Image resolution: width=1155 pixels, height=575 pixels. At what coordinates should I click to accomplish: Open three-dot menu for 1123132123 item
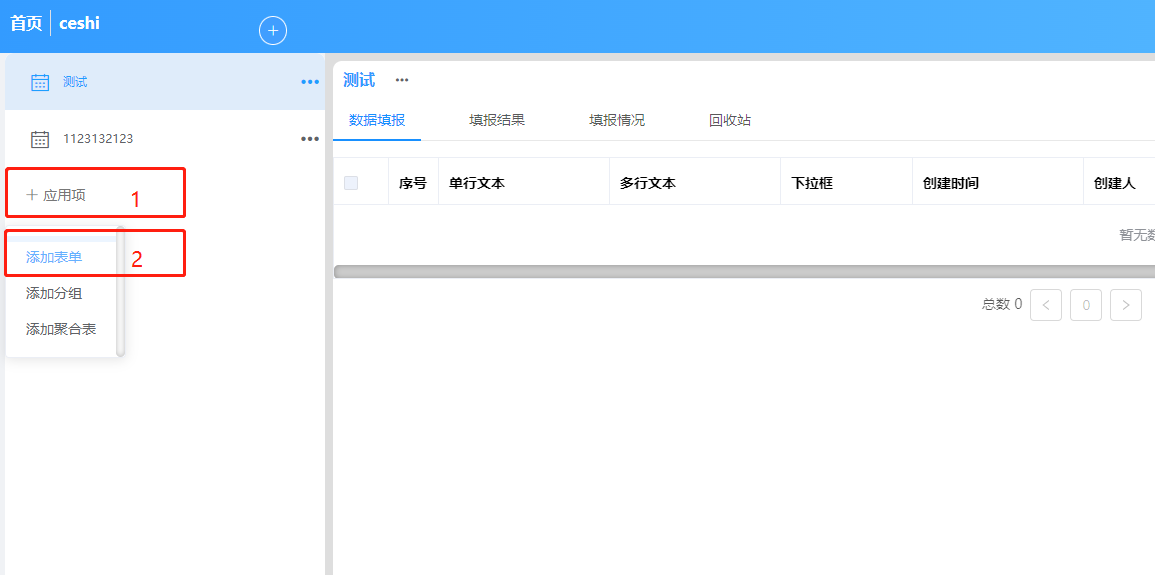310,139
